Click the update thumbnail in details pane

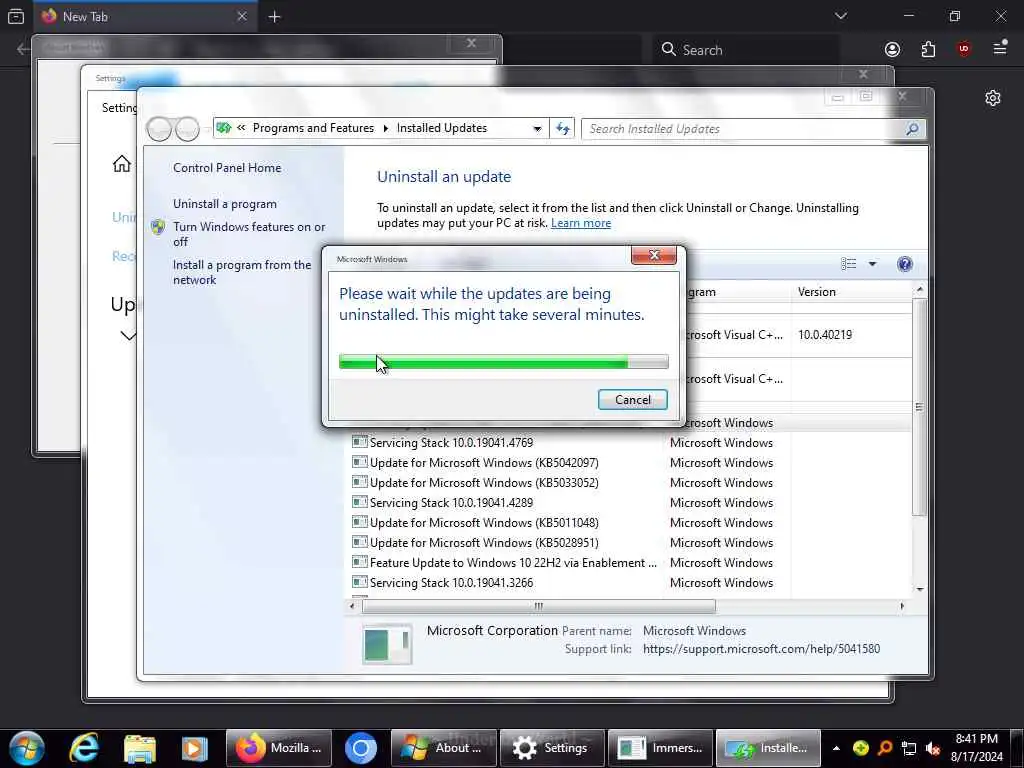387,644
